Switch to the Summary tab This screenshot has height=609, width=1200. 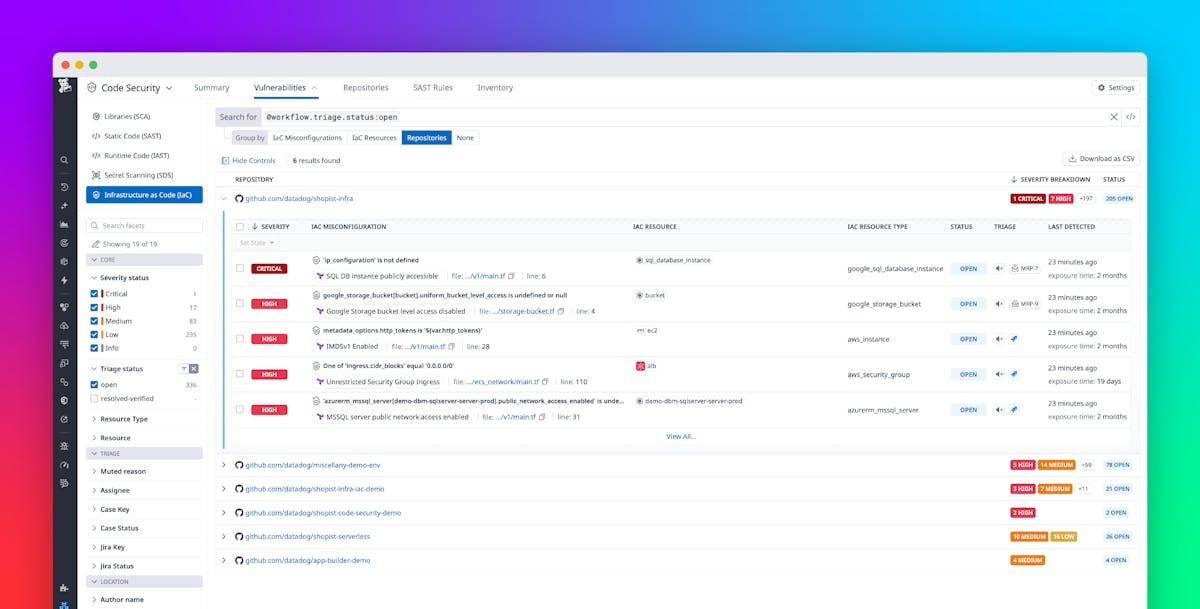[211, 88]
